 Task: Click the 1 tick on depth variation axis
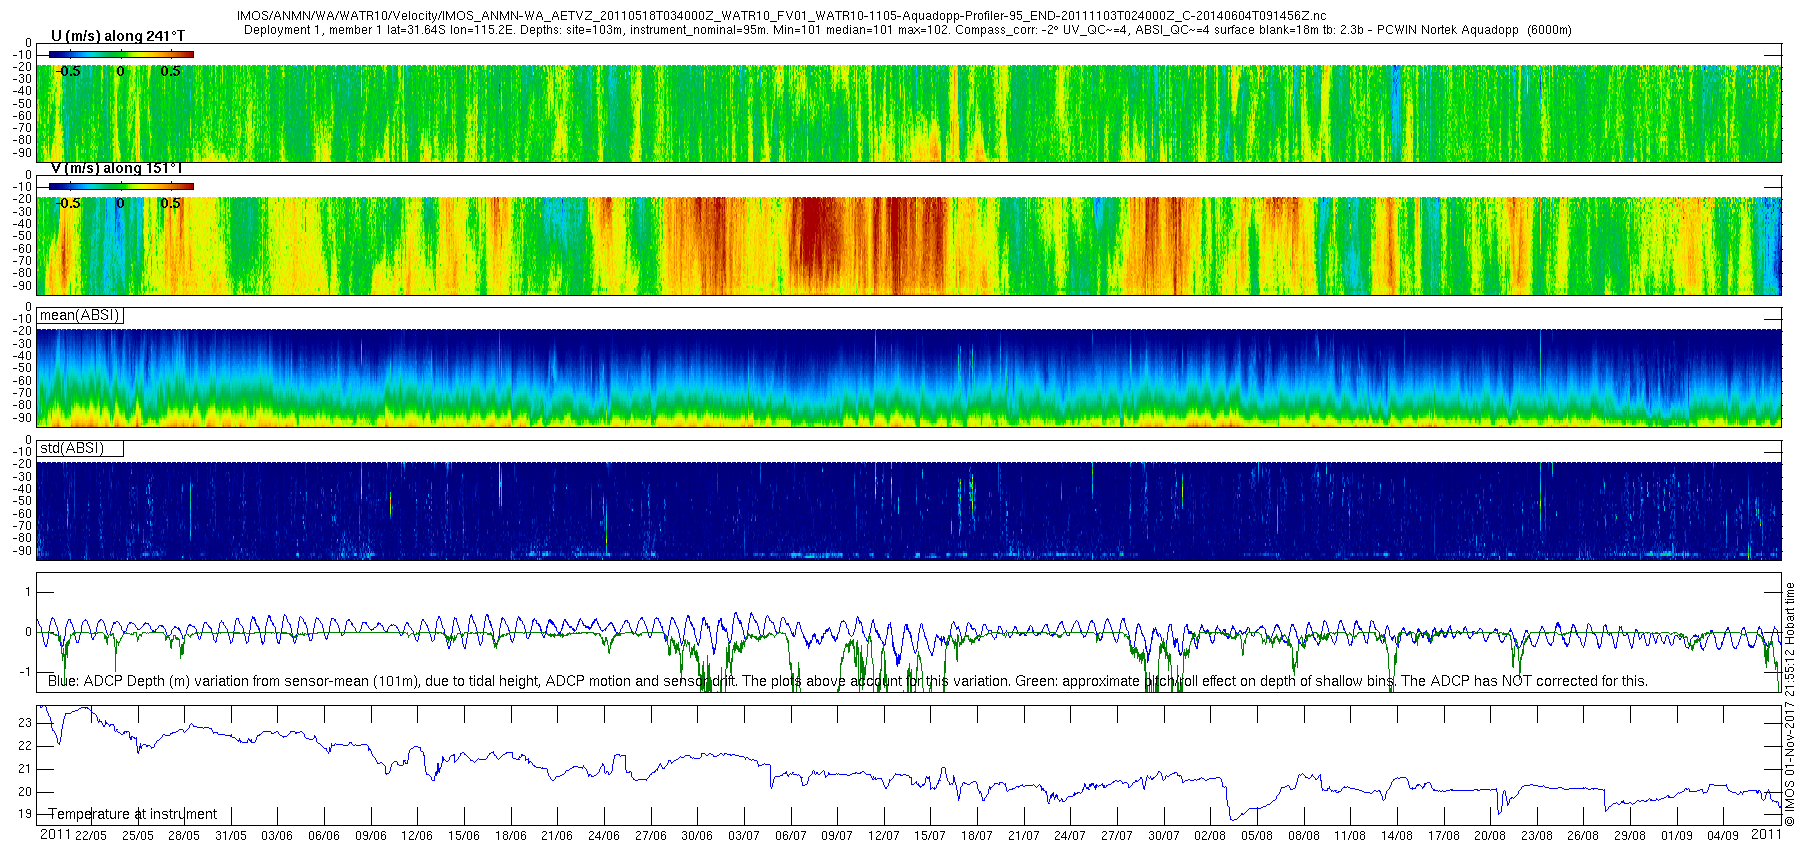click(x=28, y=592)
